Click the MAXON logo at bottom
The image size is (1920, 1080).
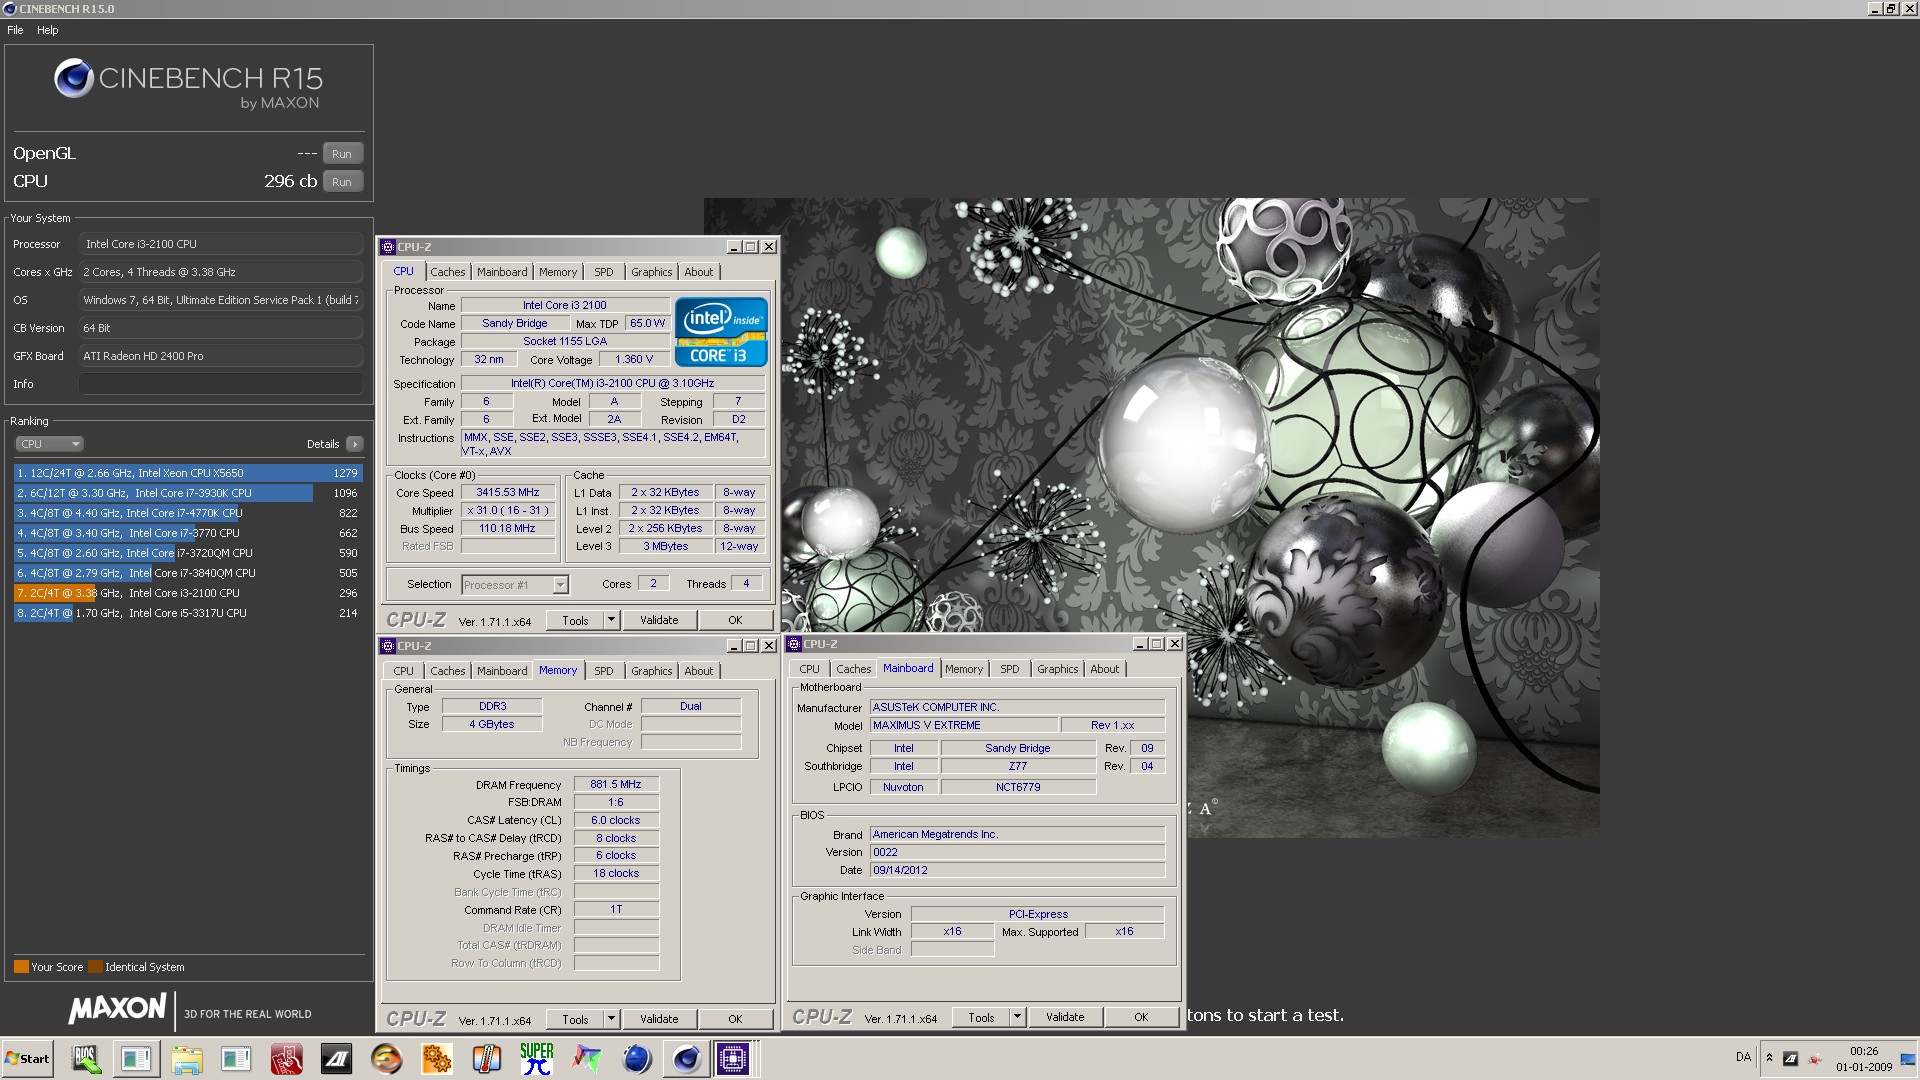point(117,1009)
